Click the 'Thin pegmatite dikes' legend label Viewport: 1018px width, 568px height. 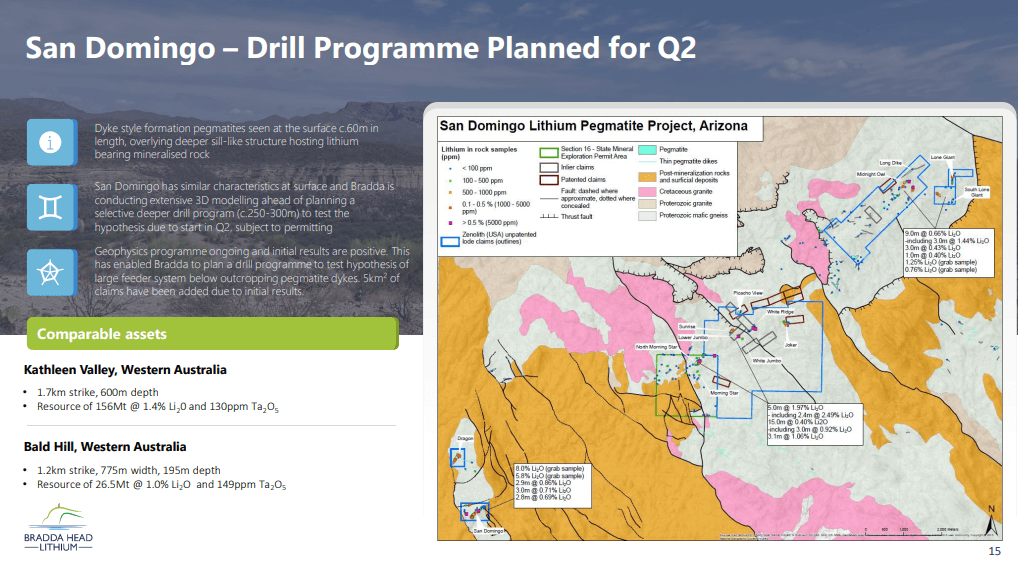click(688, 162)
